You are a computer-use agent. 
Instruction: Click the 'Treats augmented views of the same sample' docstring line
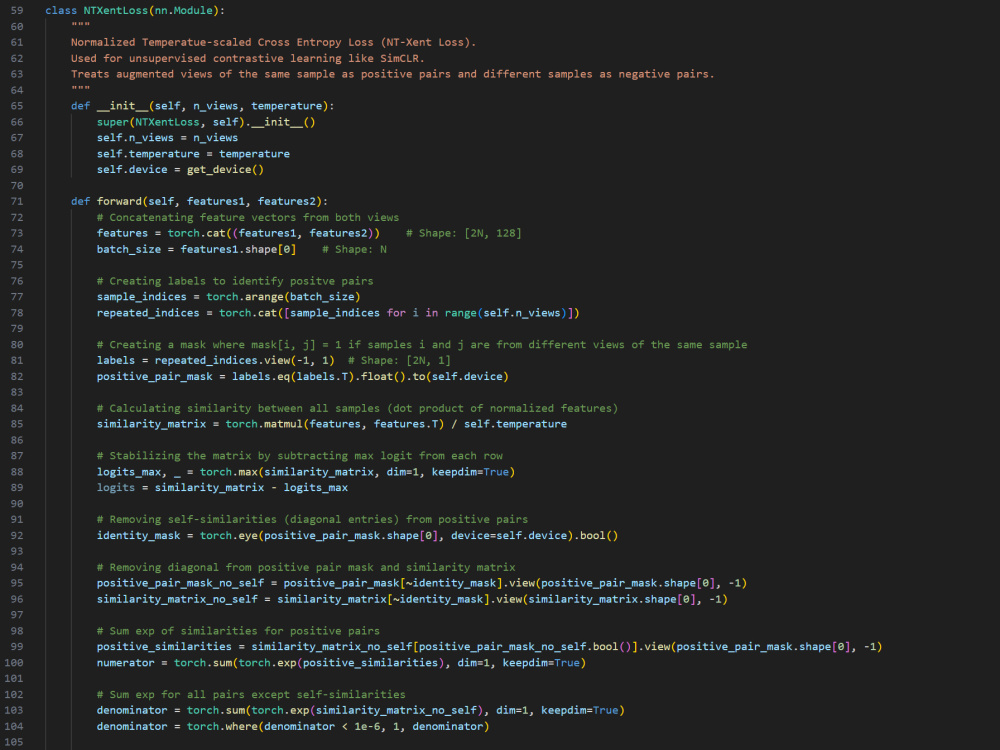coord(392,74)
